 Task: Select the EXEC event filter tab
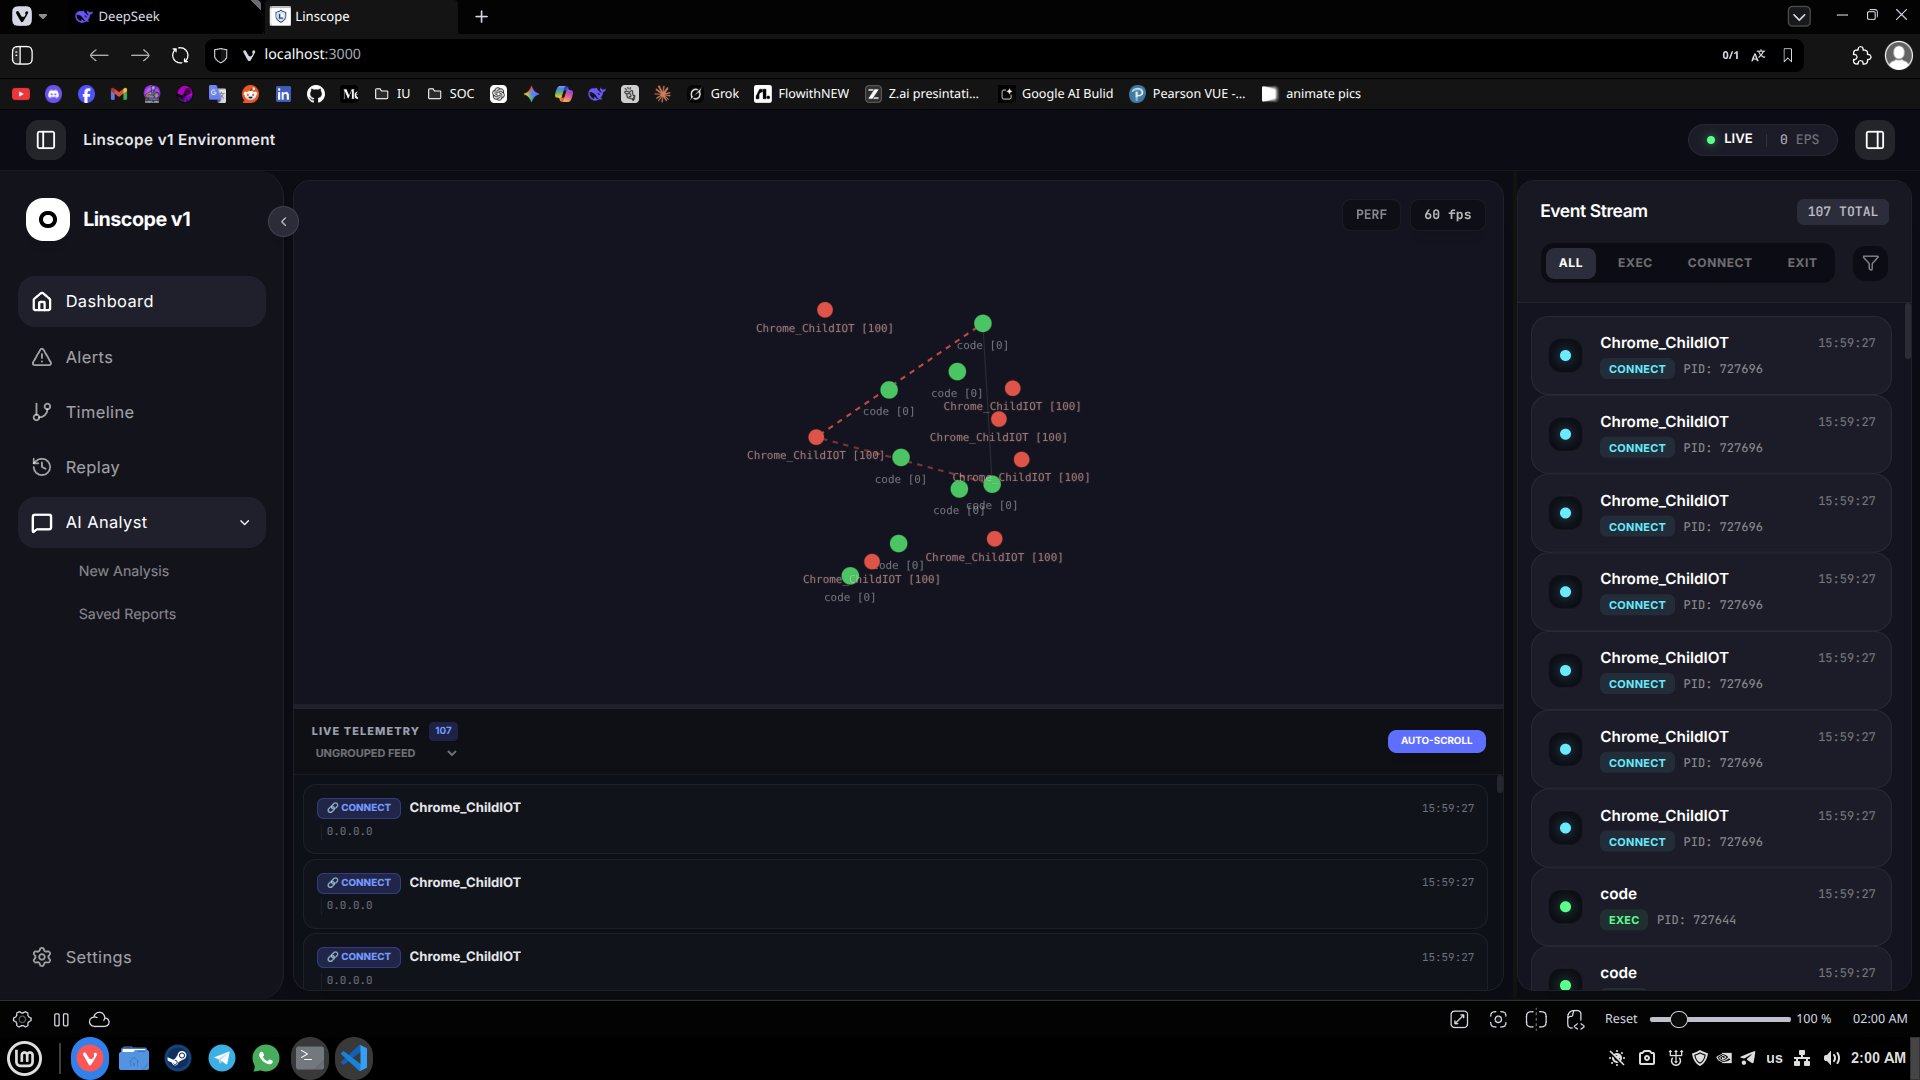click(x=1635, y=263)
